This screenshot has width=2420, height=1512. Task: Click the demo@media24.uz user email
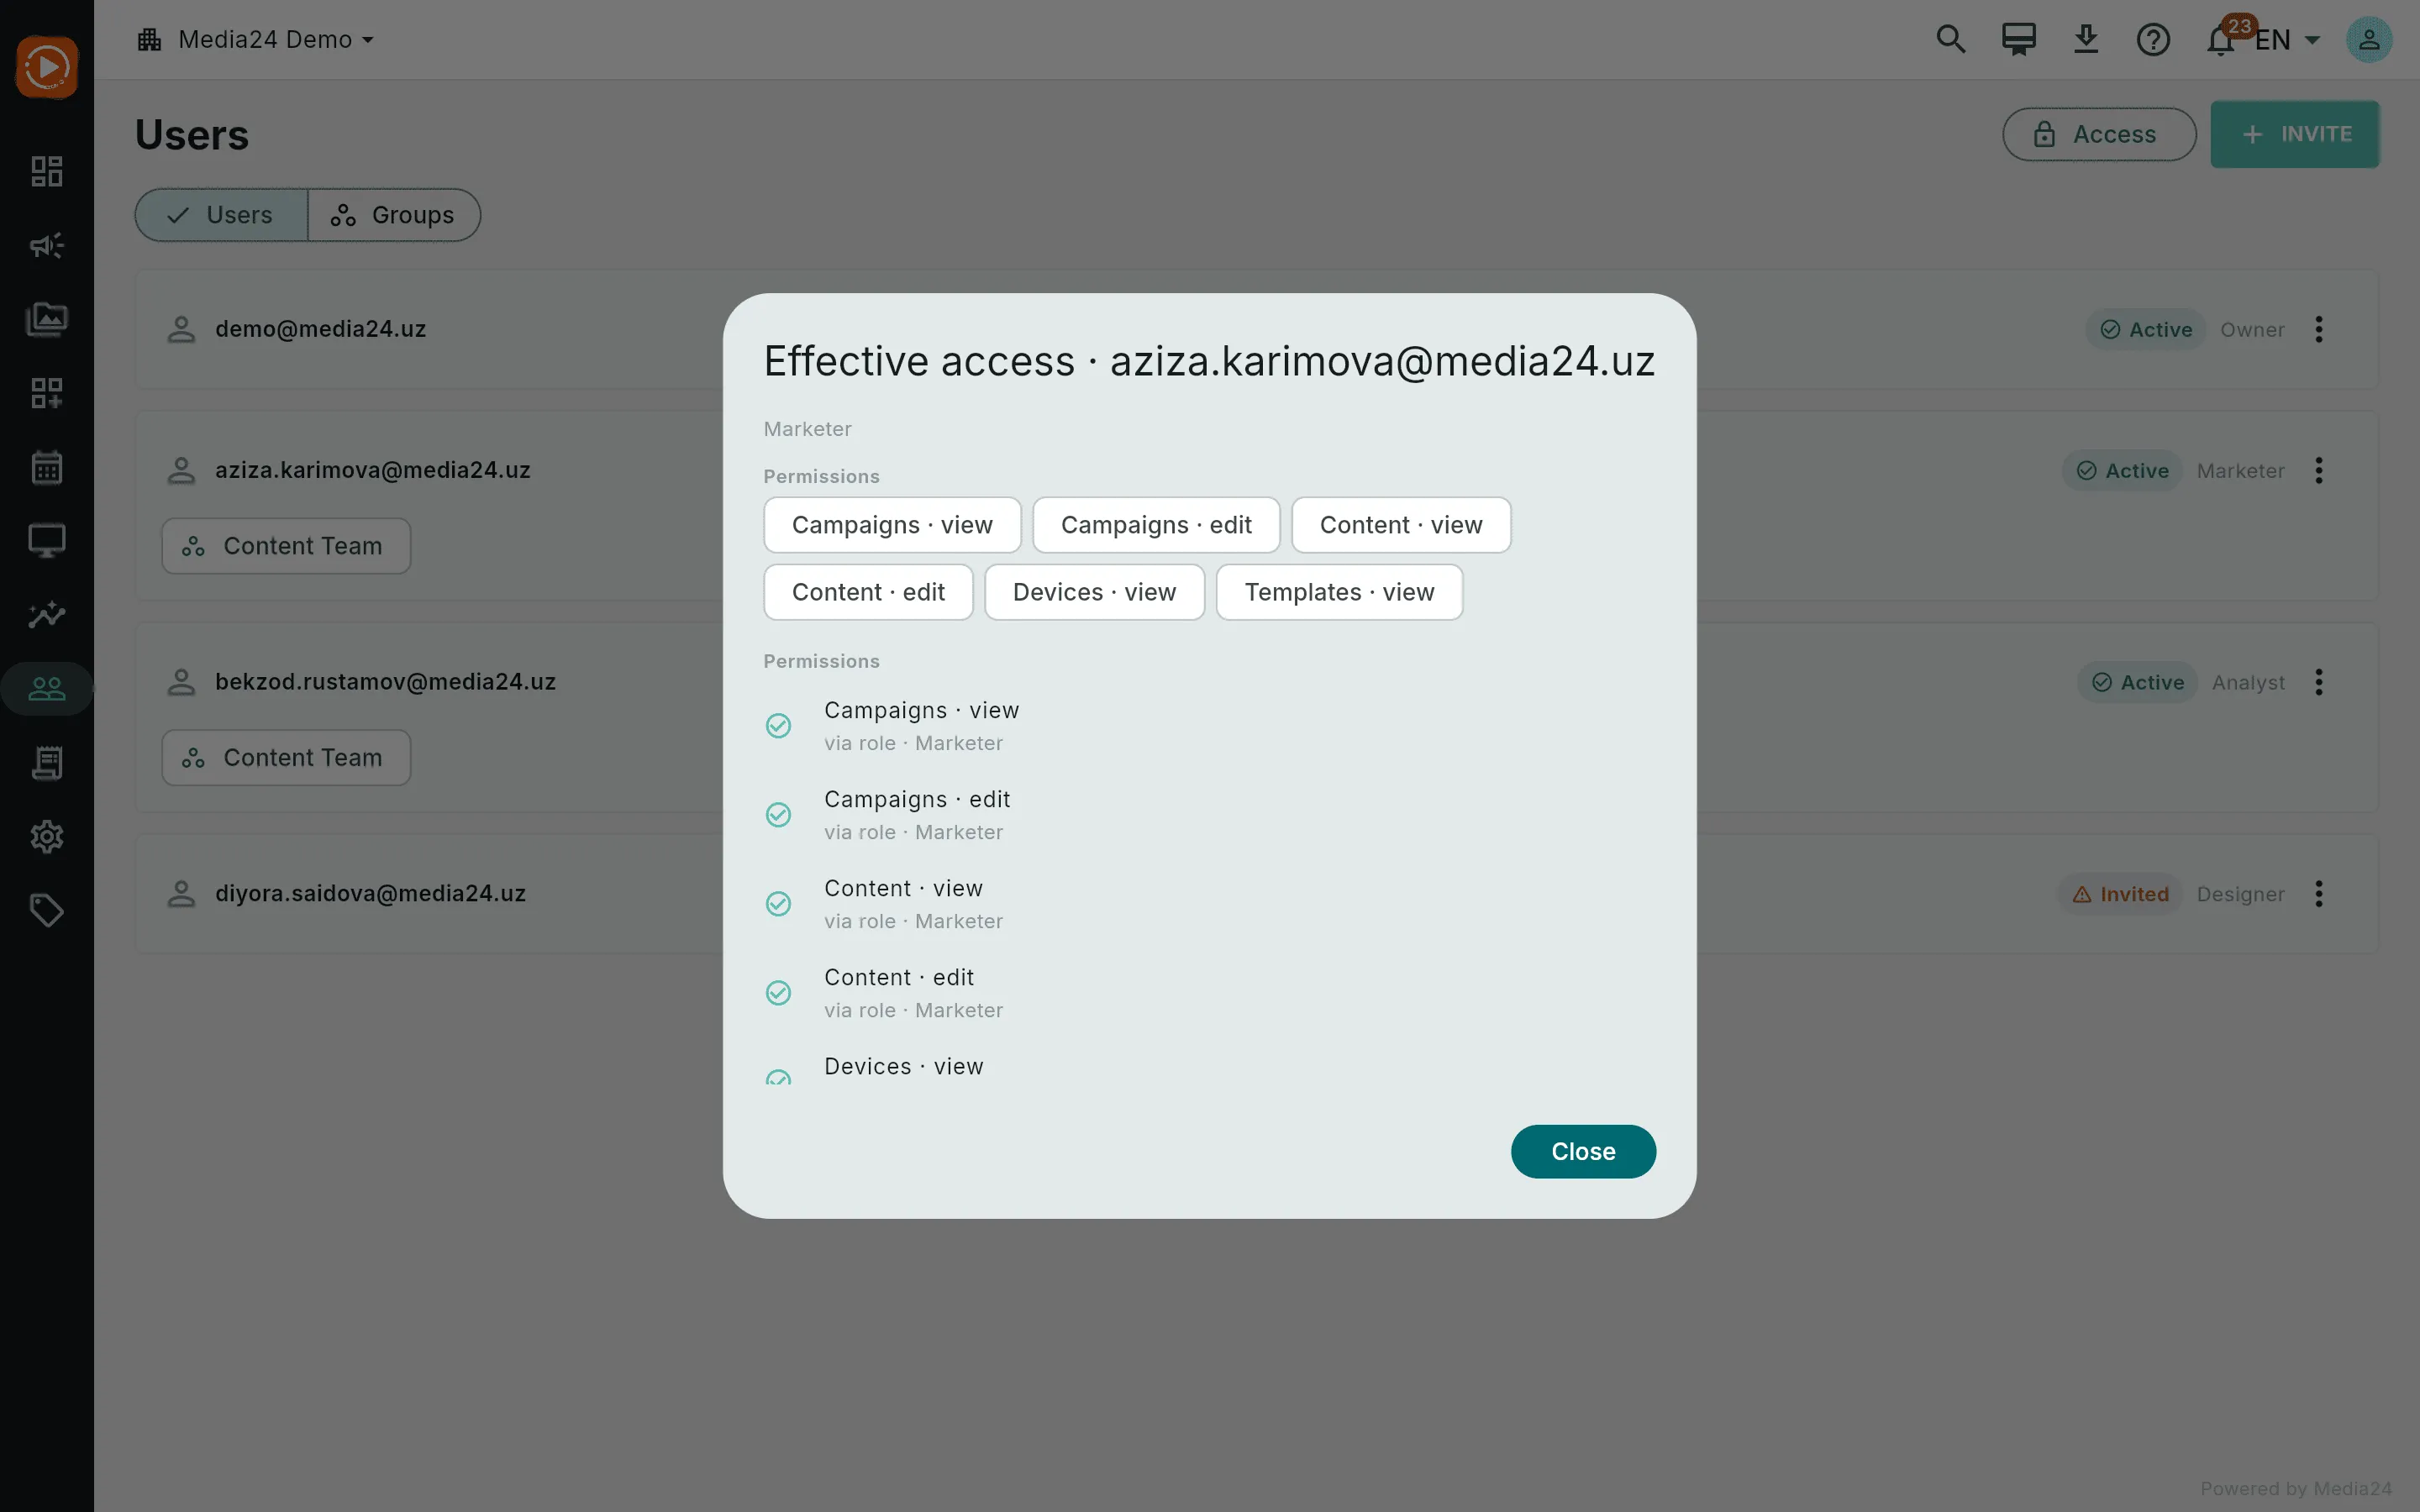click(x=320, y=329)
